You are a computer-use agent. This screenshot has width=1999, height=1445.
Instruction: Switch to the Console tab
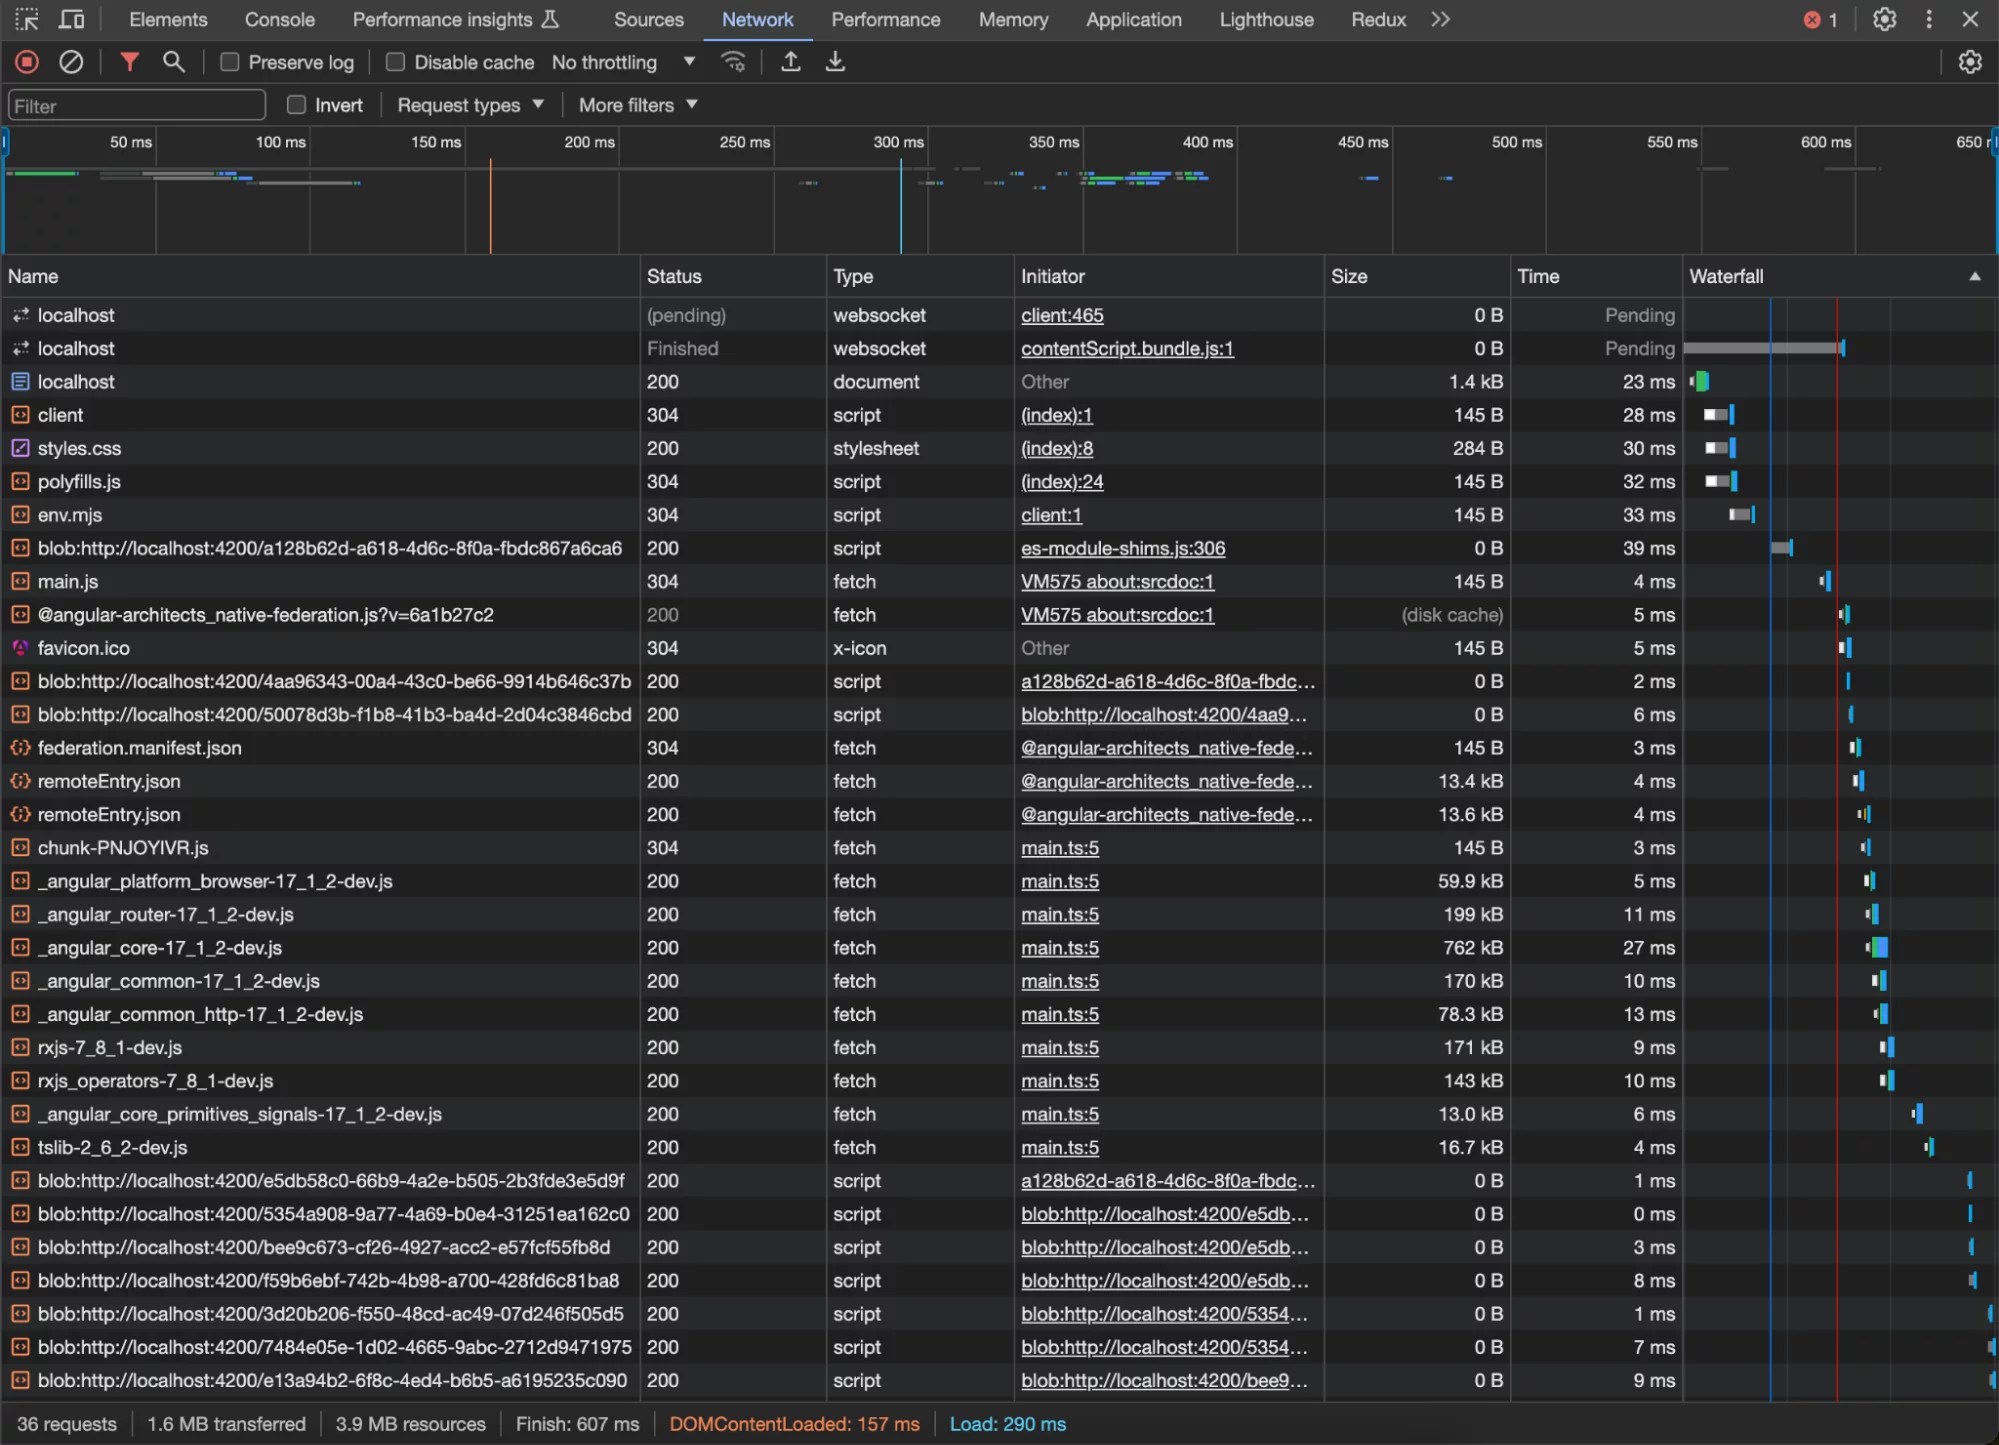click(x=279, y=19)
